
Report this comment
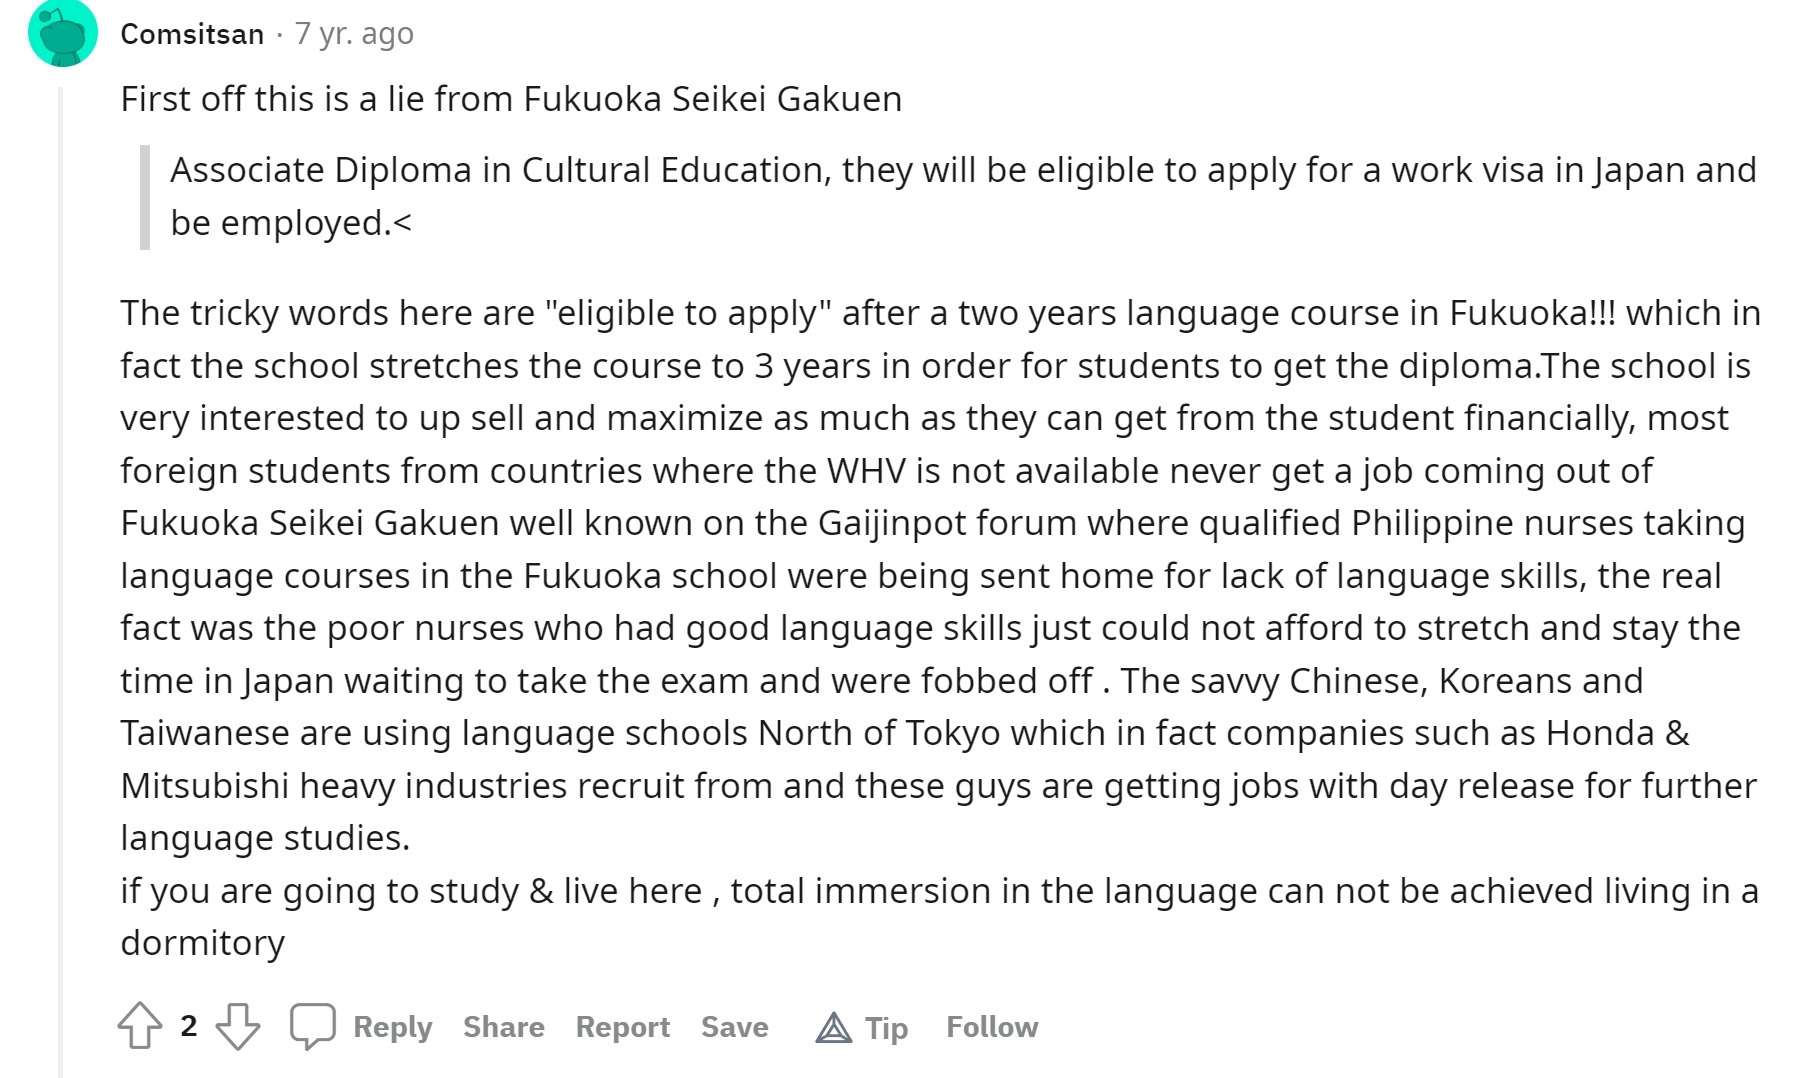click(x=623, y=1027)
